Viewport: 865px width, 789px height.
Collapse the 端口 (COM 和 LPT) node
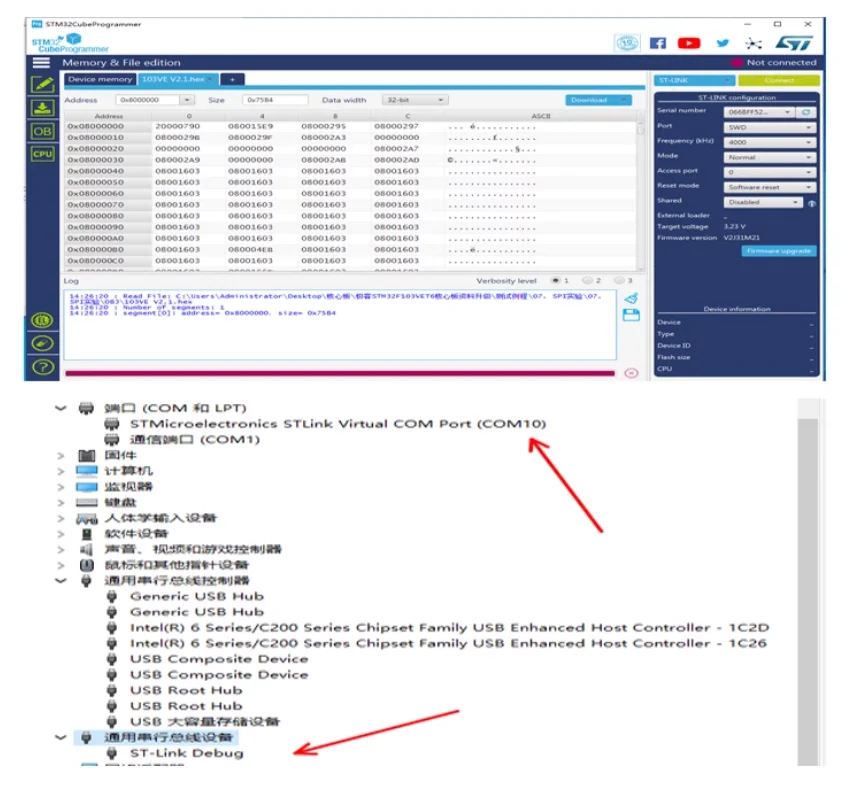pyautogui.click(x=61, y=408)
